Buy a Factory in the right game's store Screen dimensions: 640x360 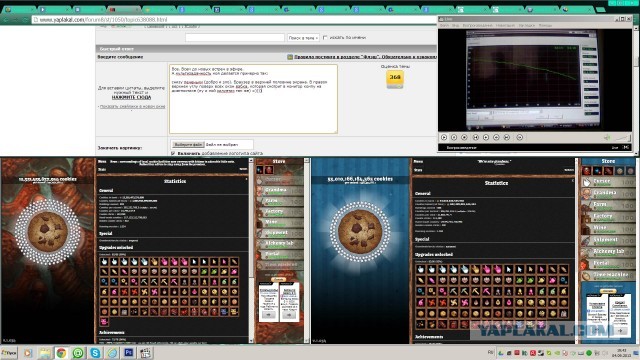click(608, 217)
